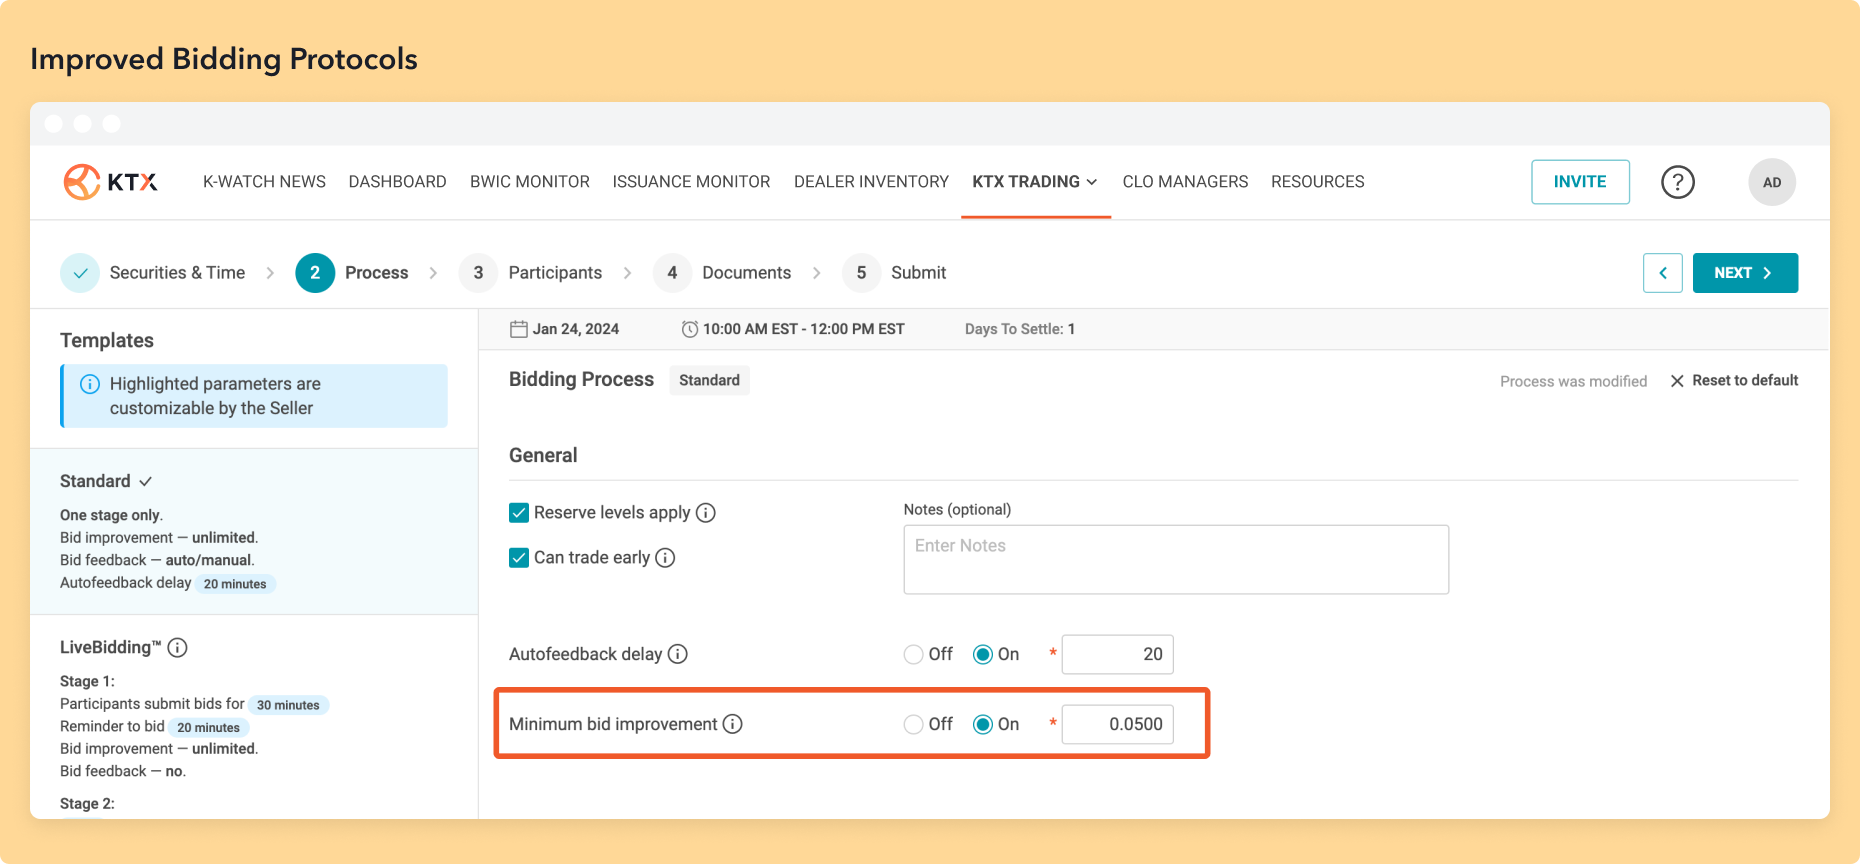Click the Enter Notes text field
1860x864 pixels.
coord(1175,560)
